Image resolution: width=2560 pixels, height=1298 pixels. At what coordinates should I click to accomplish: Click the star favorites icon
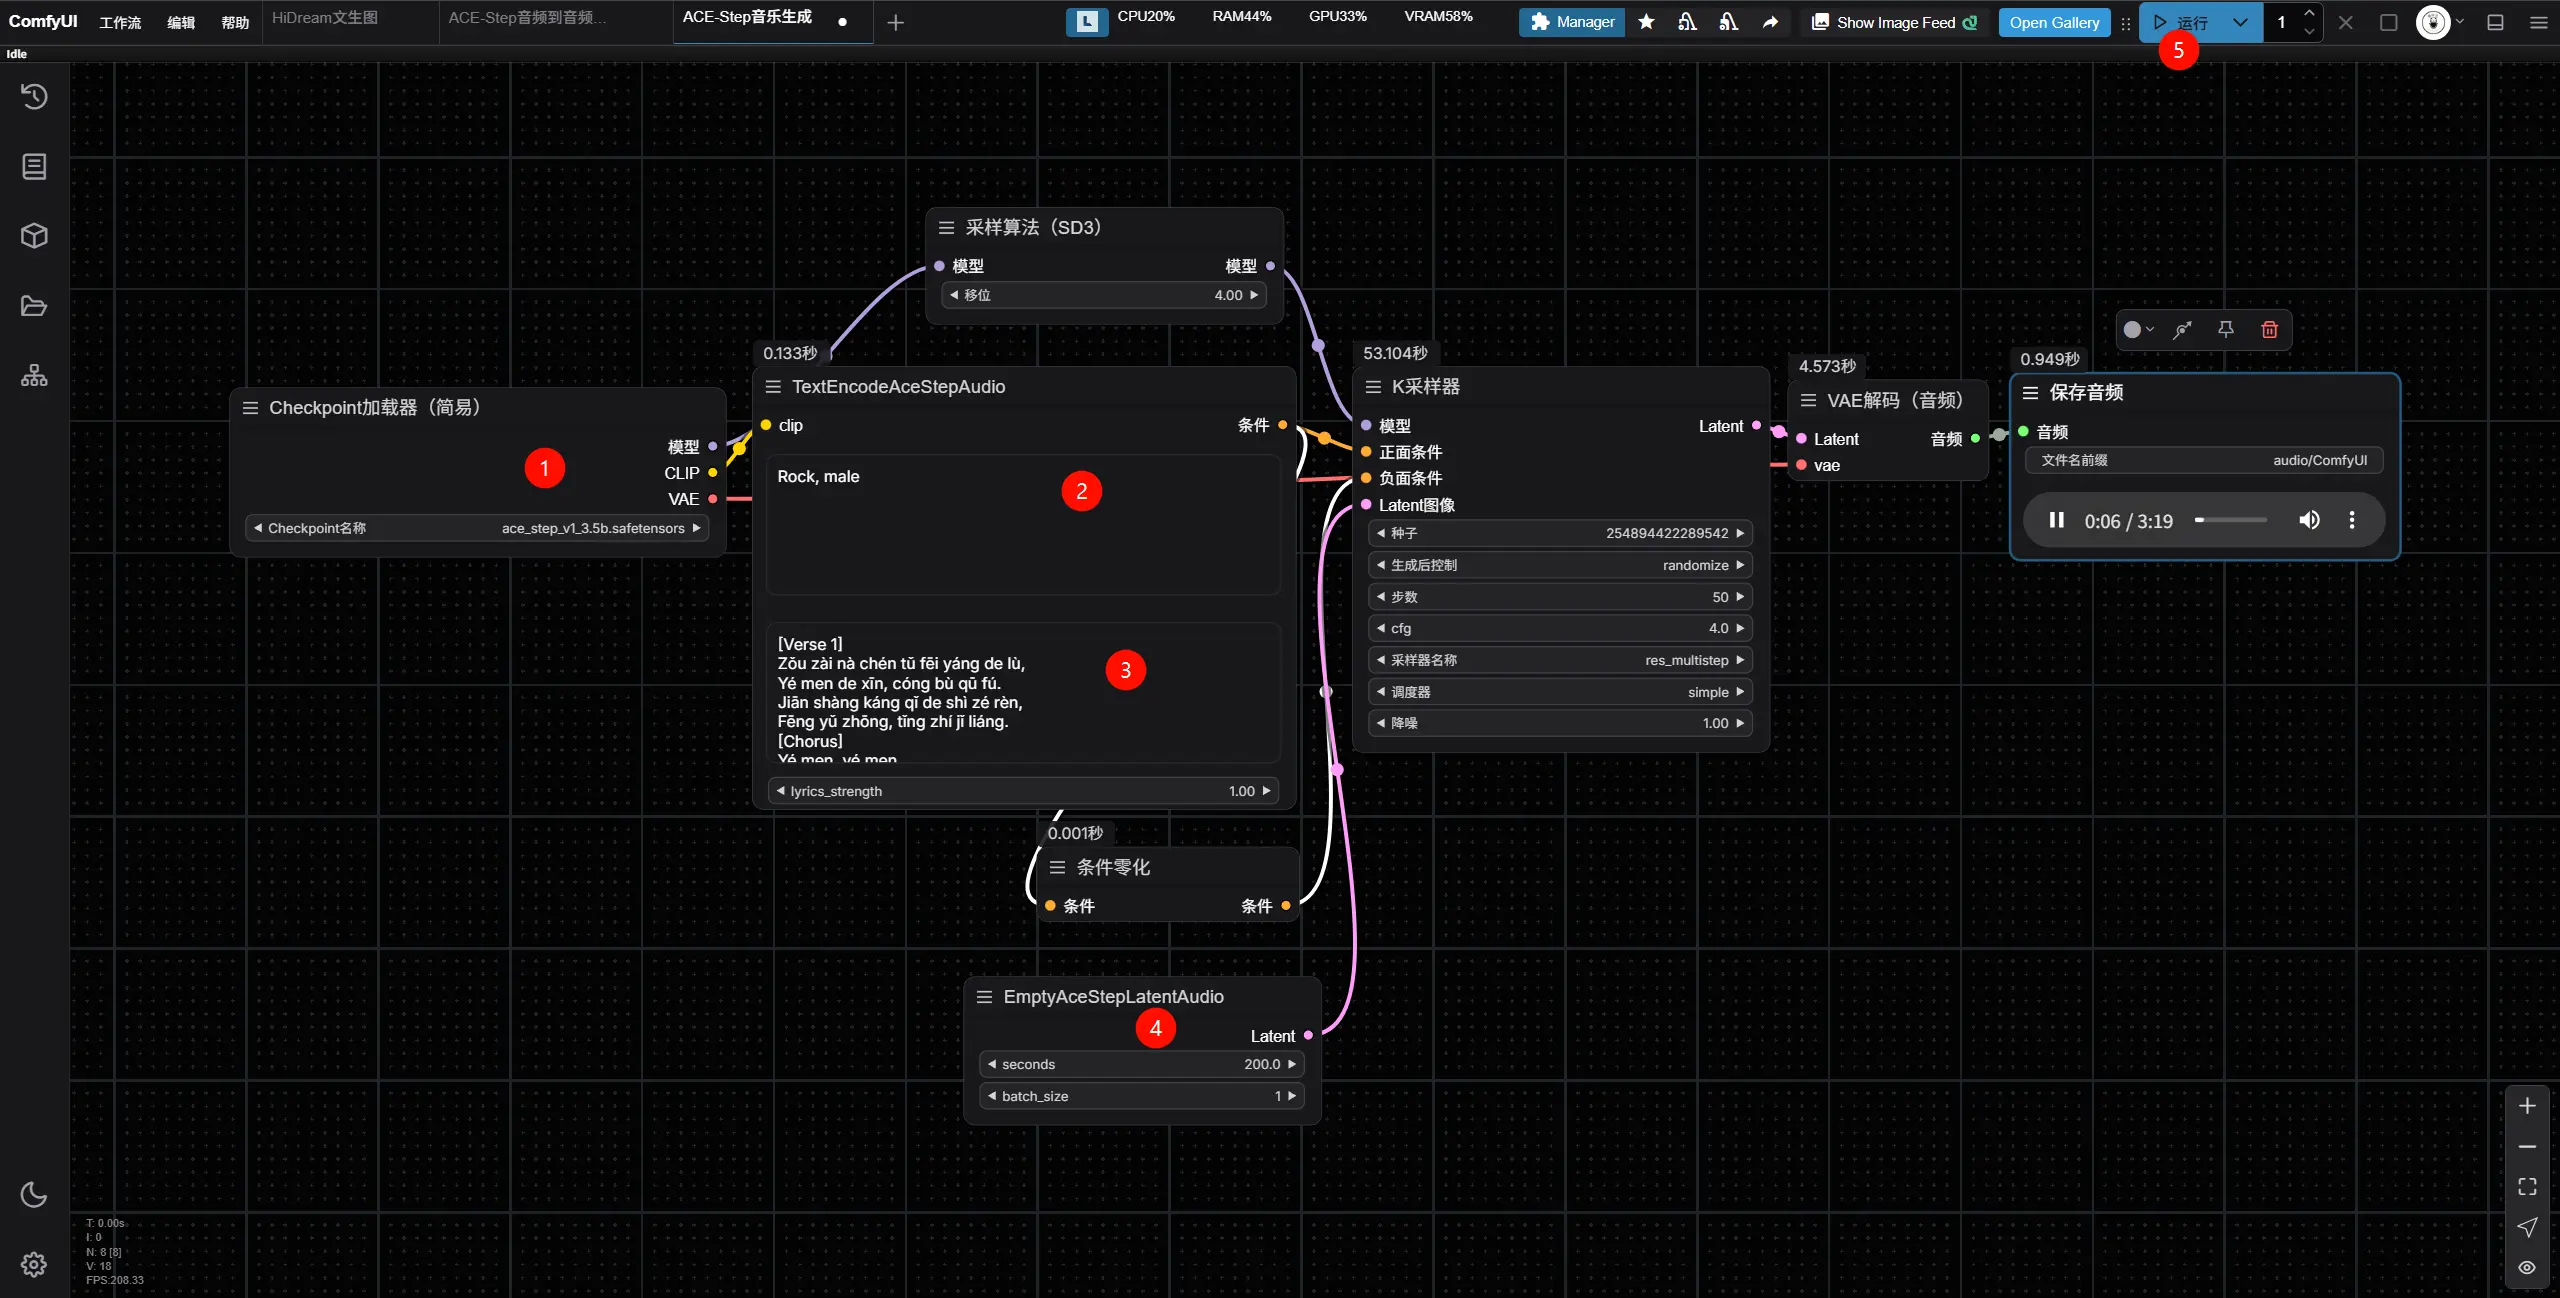point(1646,22)
